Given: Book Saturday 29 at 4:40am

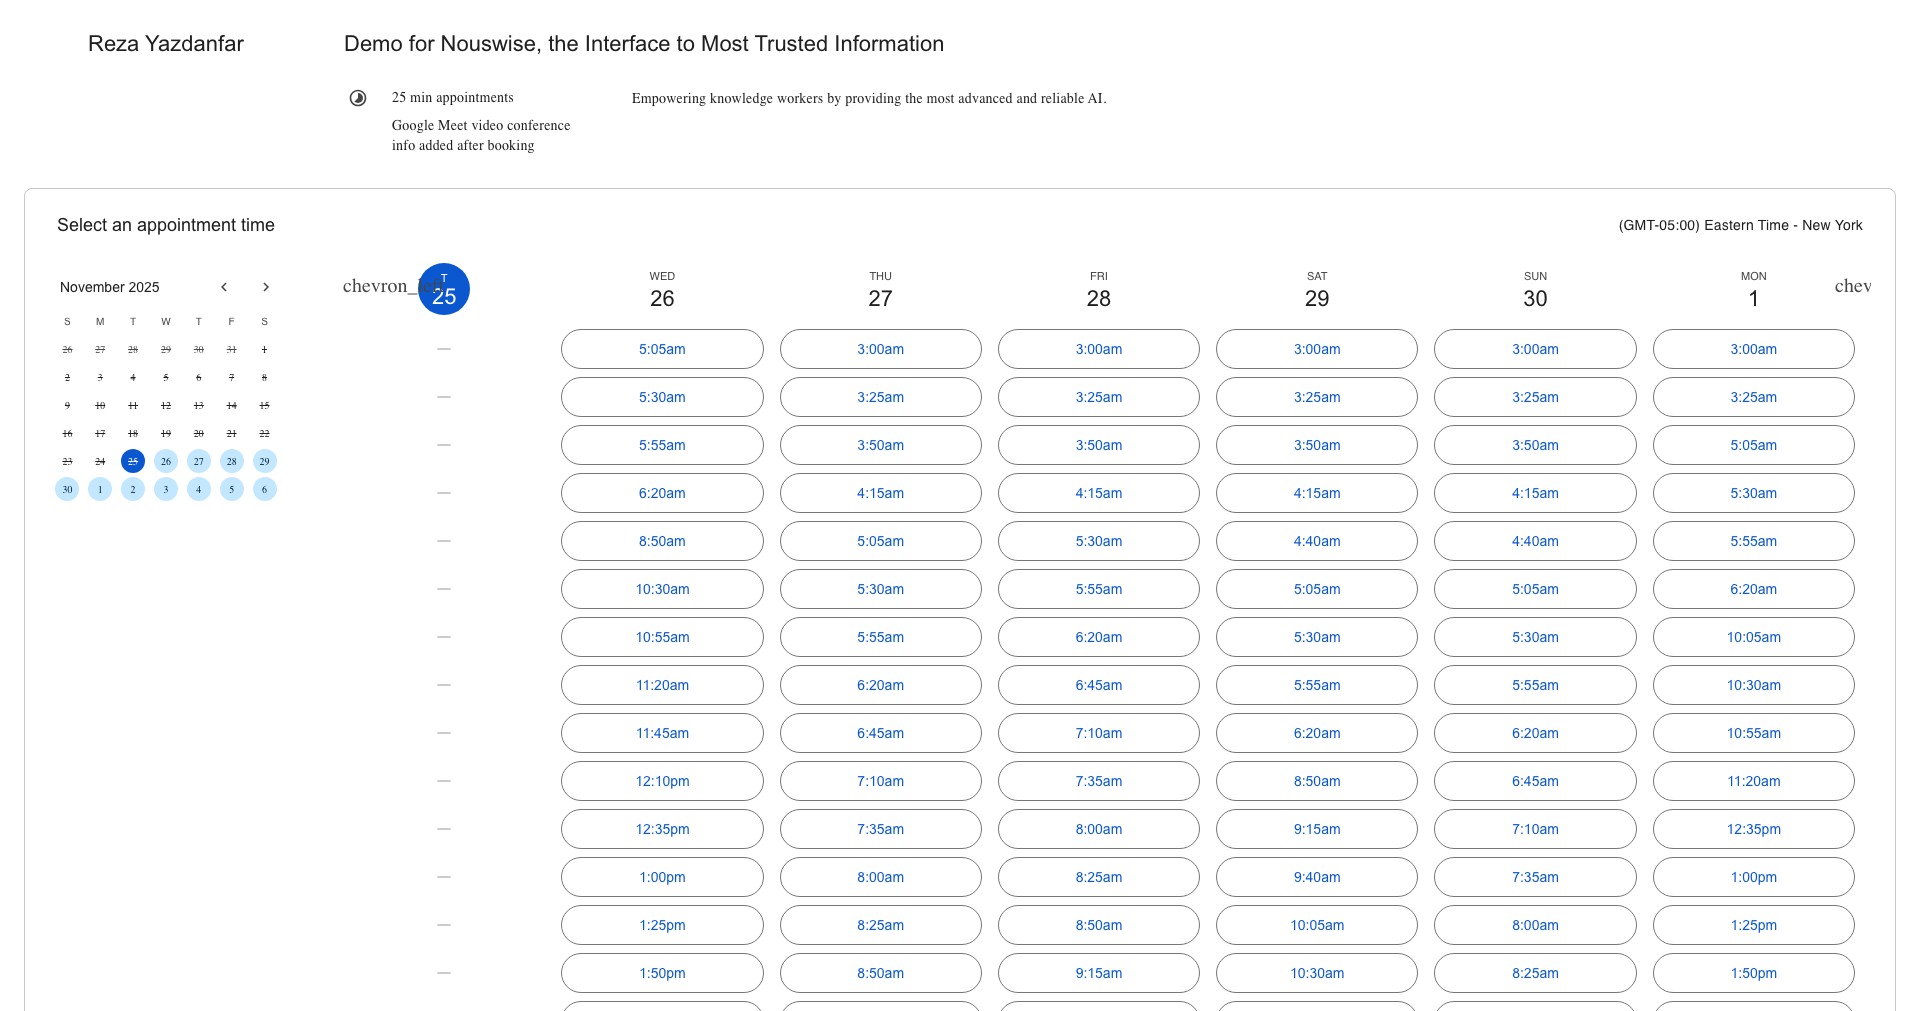Looking at the screenshot, I should 1317,541.
